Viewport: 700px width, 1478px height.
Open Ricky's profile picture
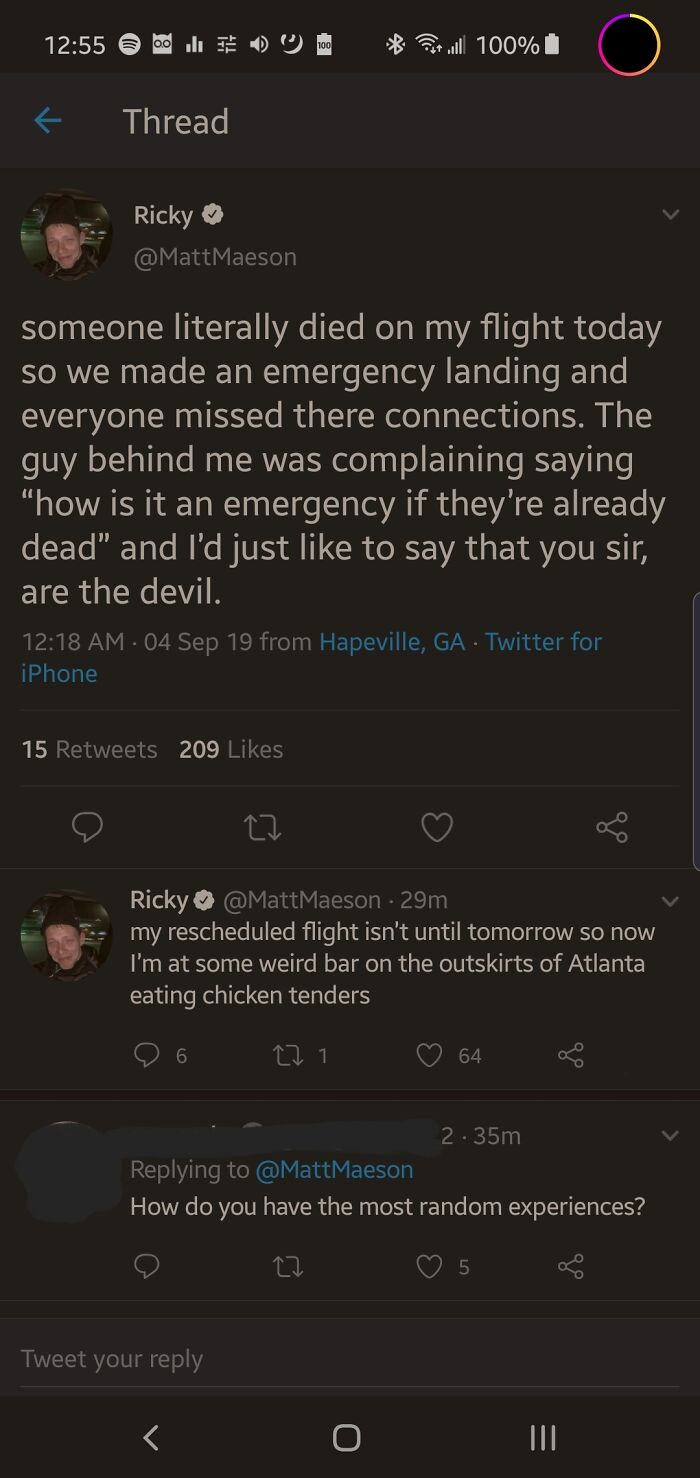click(x=66, y=235)
